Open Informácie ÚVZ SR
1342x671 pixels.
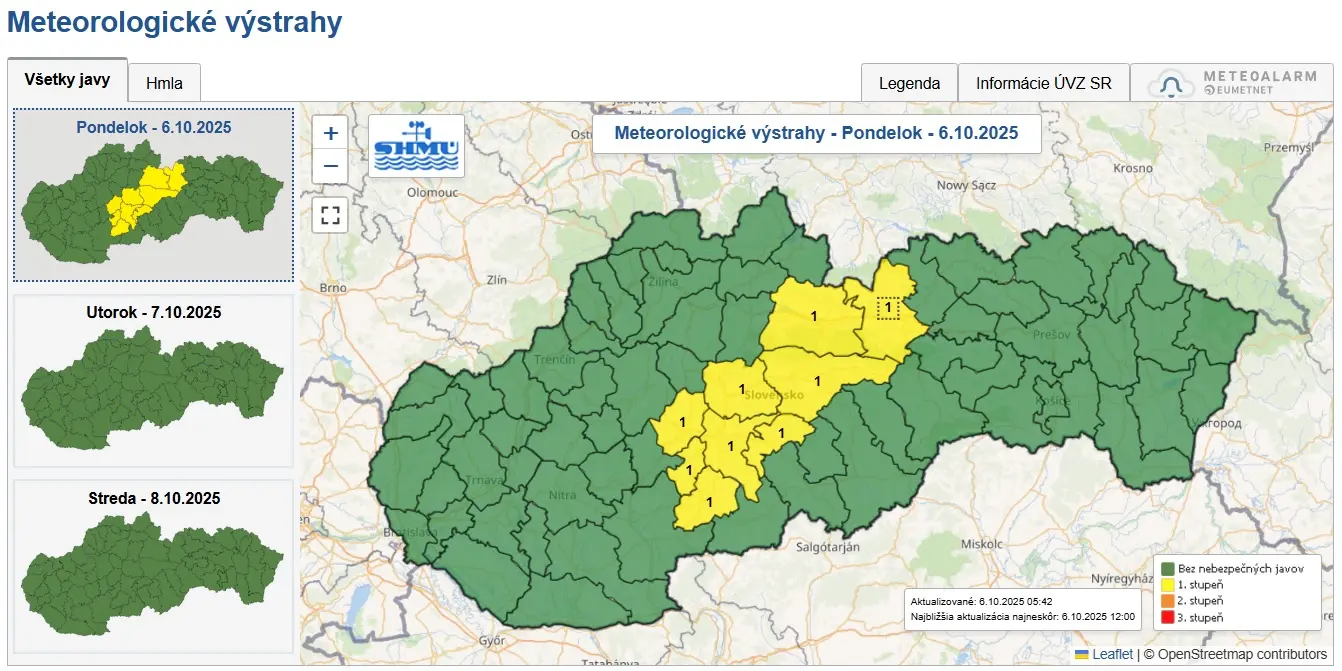coord(1043,83)
